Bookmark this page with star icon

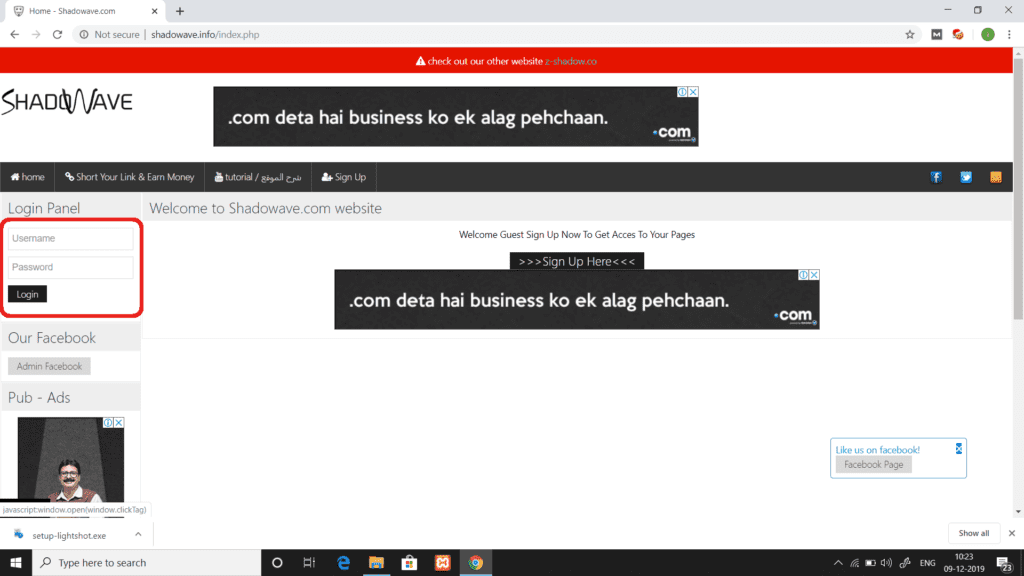point(910,35)
